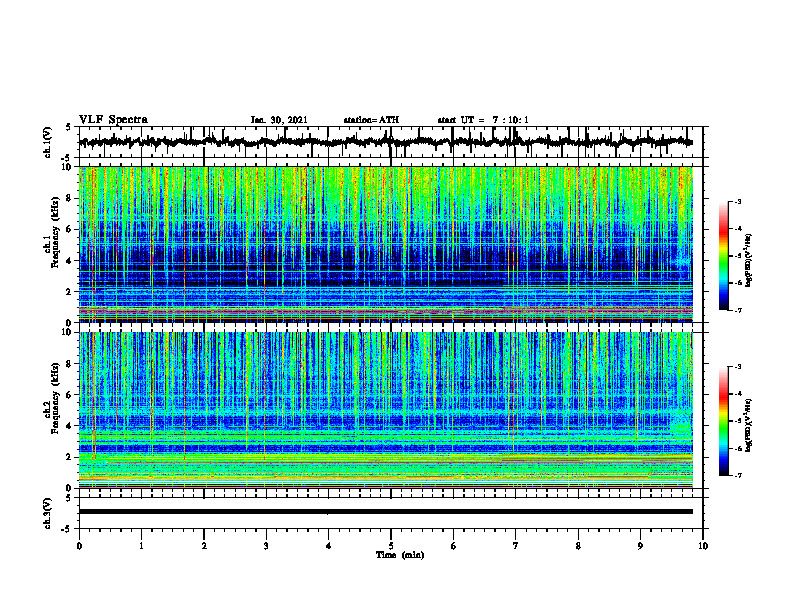Viewport: 792px width, 612px height.
Task: Click the ch.1 voltage waveform trace
Action: tap(386, 142)
